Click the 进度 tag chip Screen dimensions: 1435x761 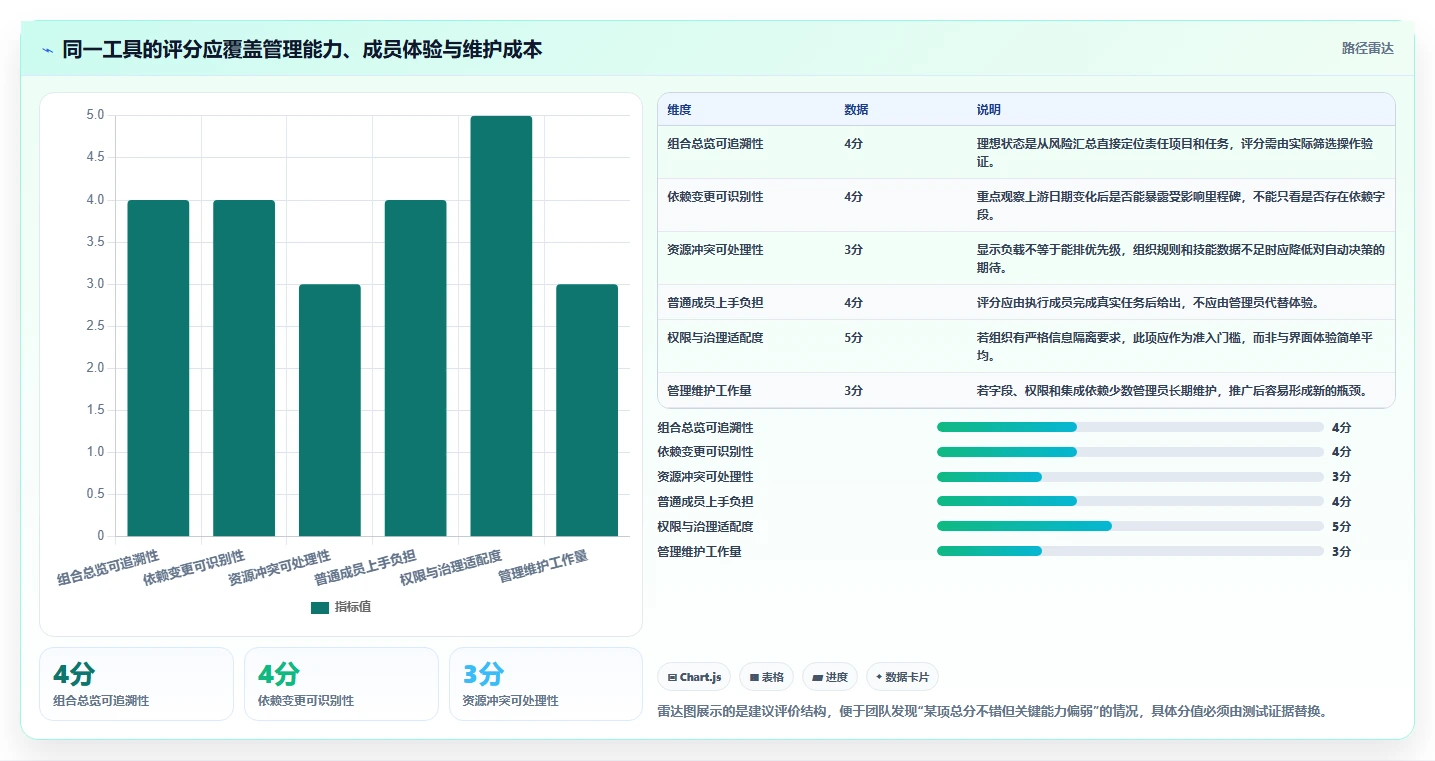[830, 677]
